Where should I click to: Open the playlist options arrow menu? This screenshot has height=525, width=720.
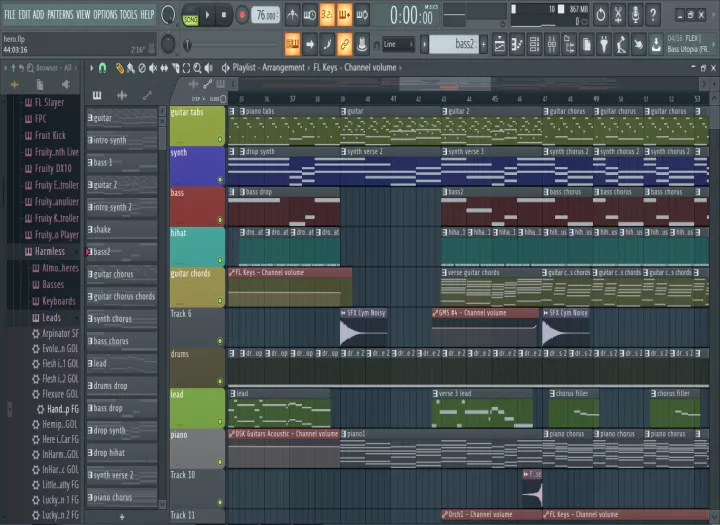pos(91,68)
